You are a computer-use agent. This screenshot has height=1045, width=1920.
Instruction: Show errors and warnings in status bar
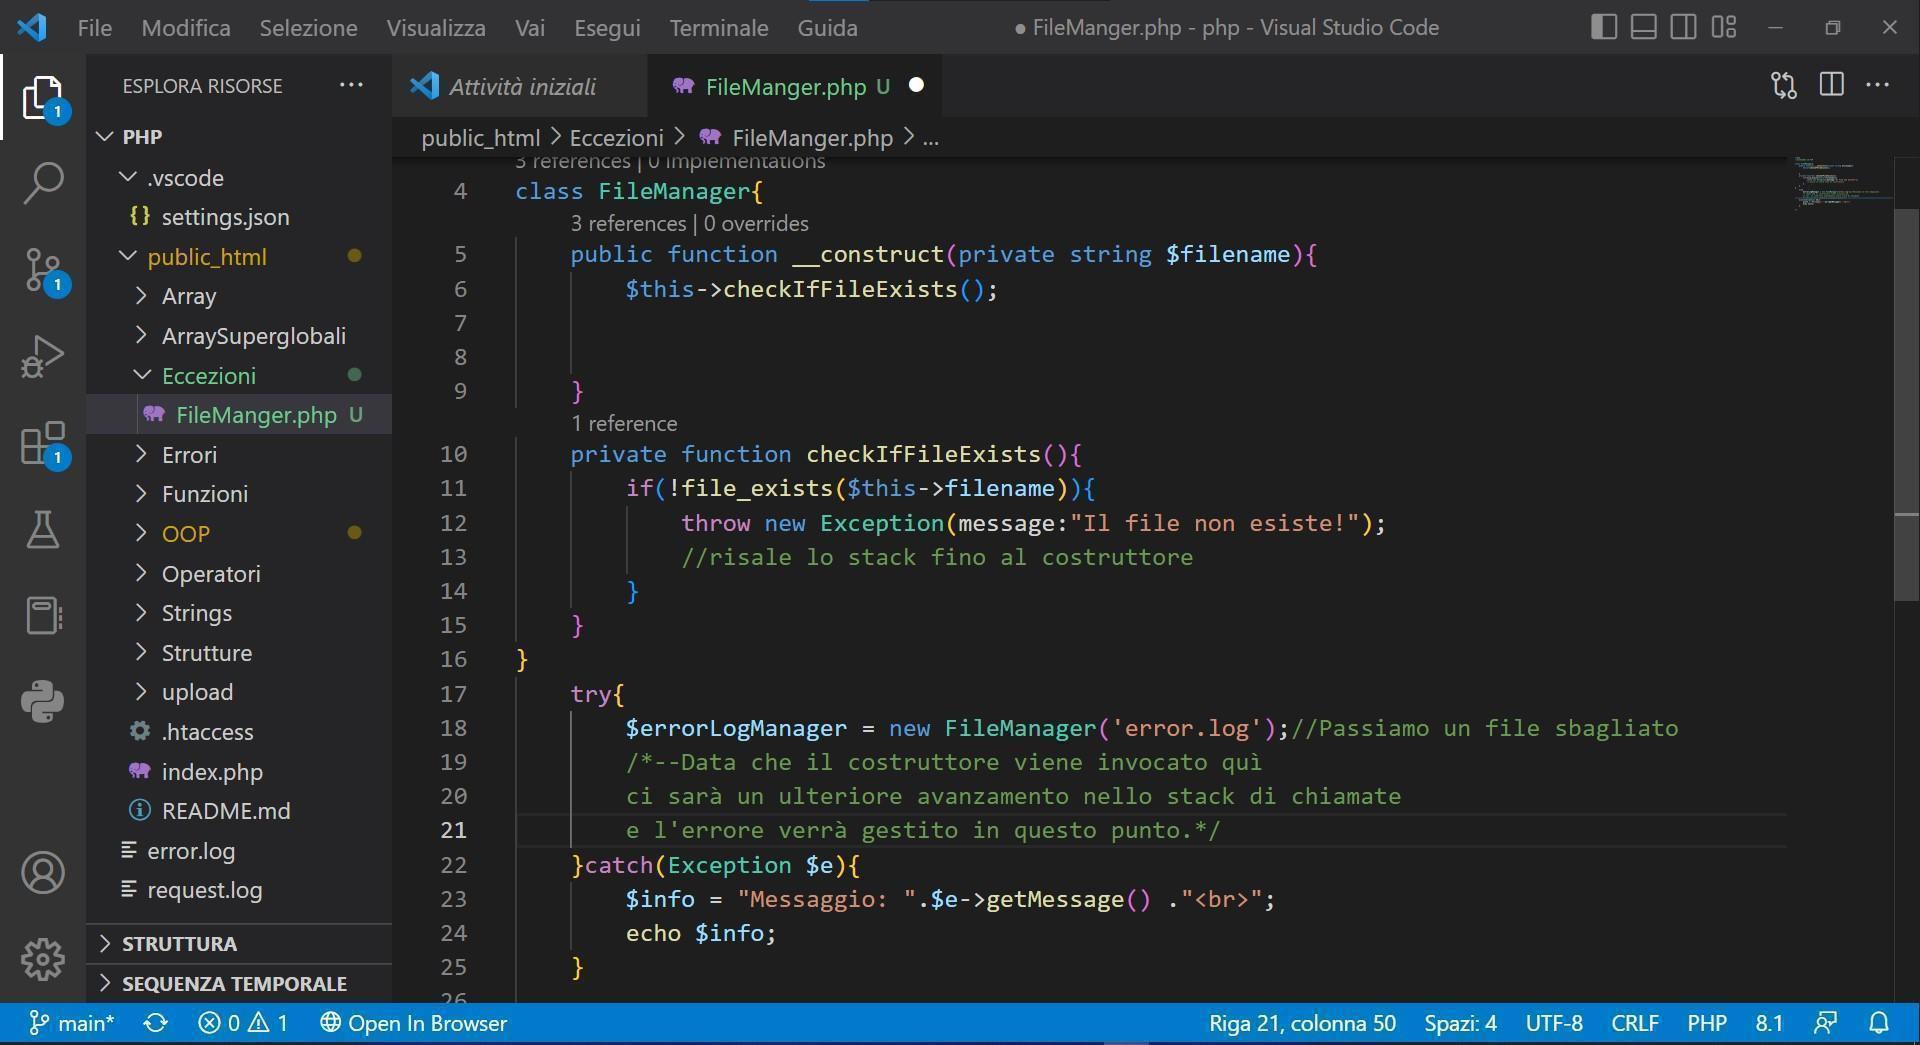click(x=242, y=1023)
